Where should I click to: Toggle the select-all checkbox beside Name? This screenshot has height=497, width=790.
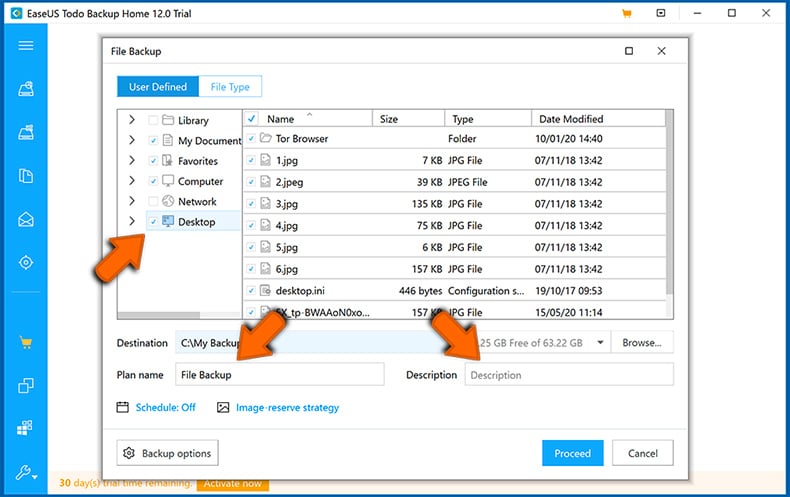tap(251, 119)
